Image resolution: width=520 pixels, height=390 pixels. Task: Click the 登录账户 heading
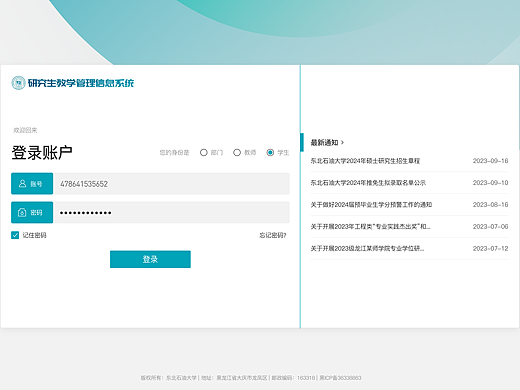point(42,153)
